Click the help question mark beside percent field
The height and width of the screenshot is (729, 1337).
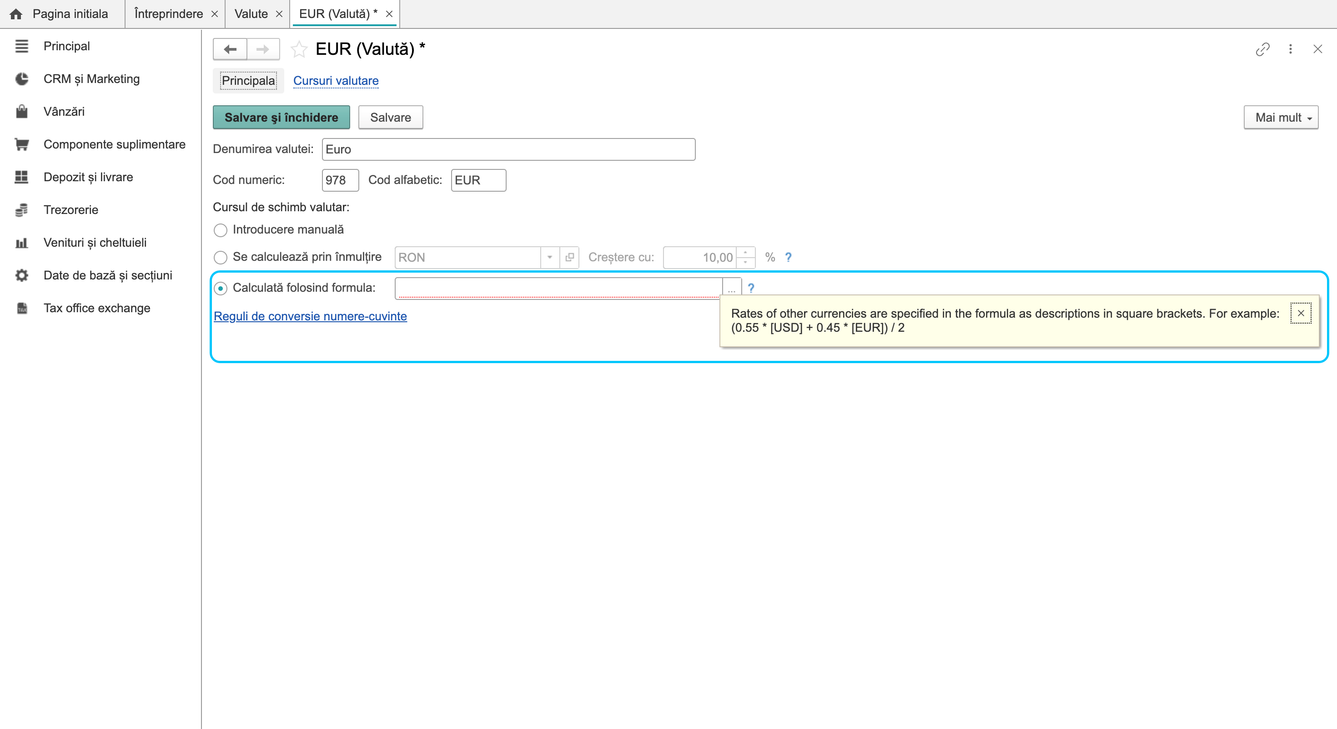pyautogui.click(x=788, y=258)
